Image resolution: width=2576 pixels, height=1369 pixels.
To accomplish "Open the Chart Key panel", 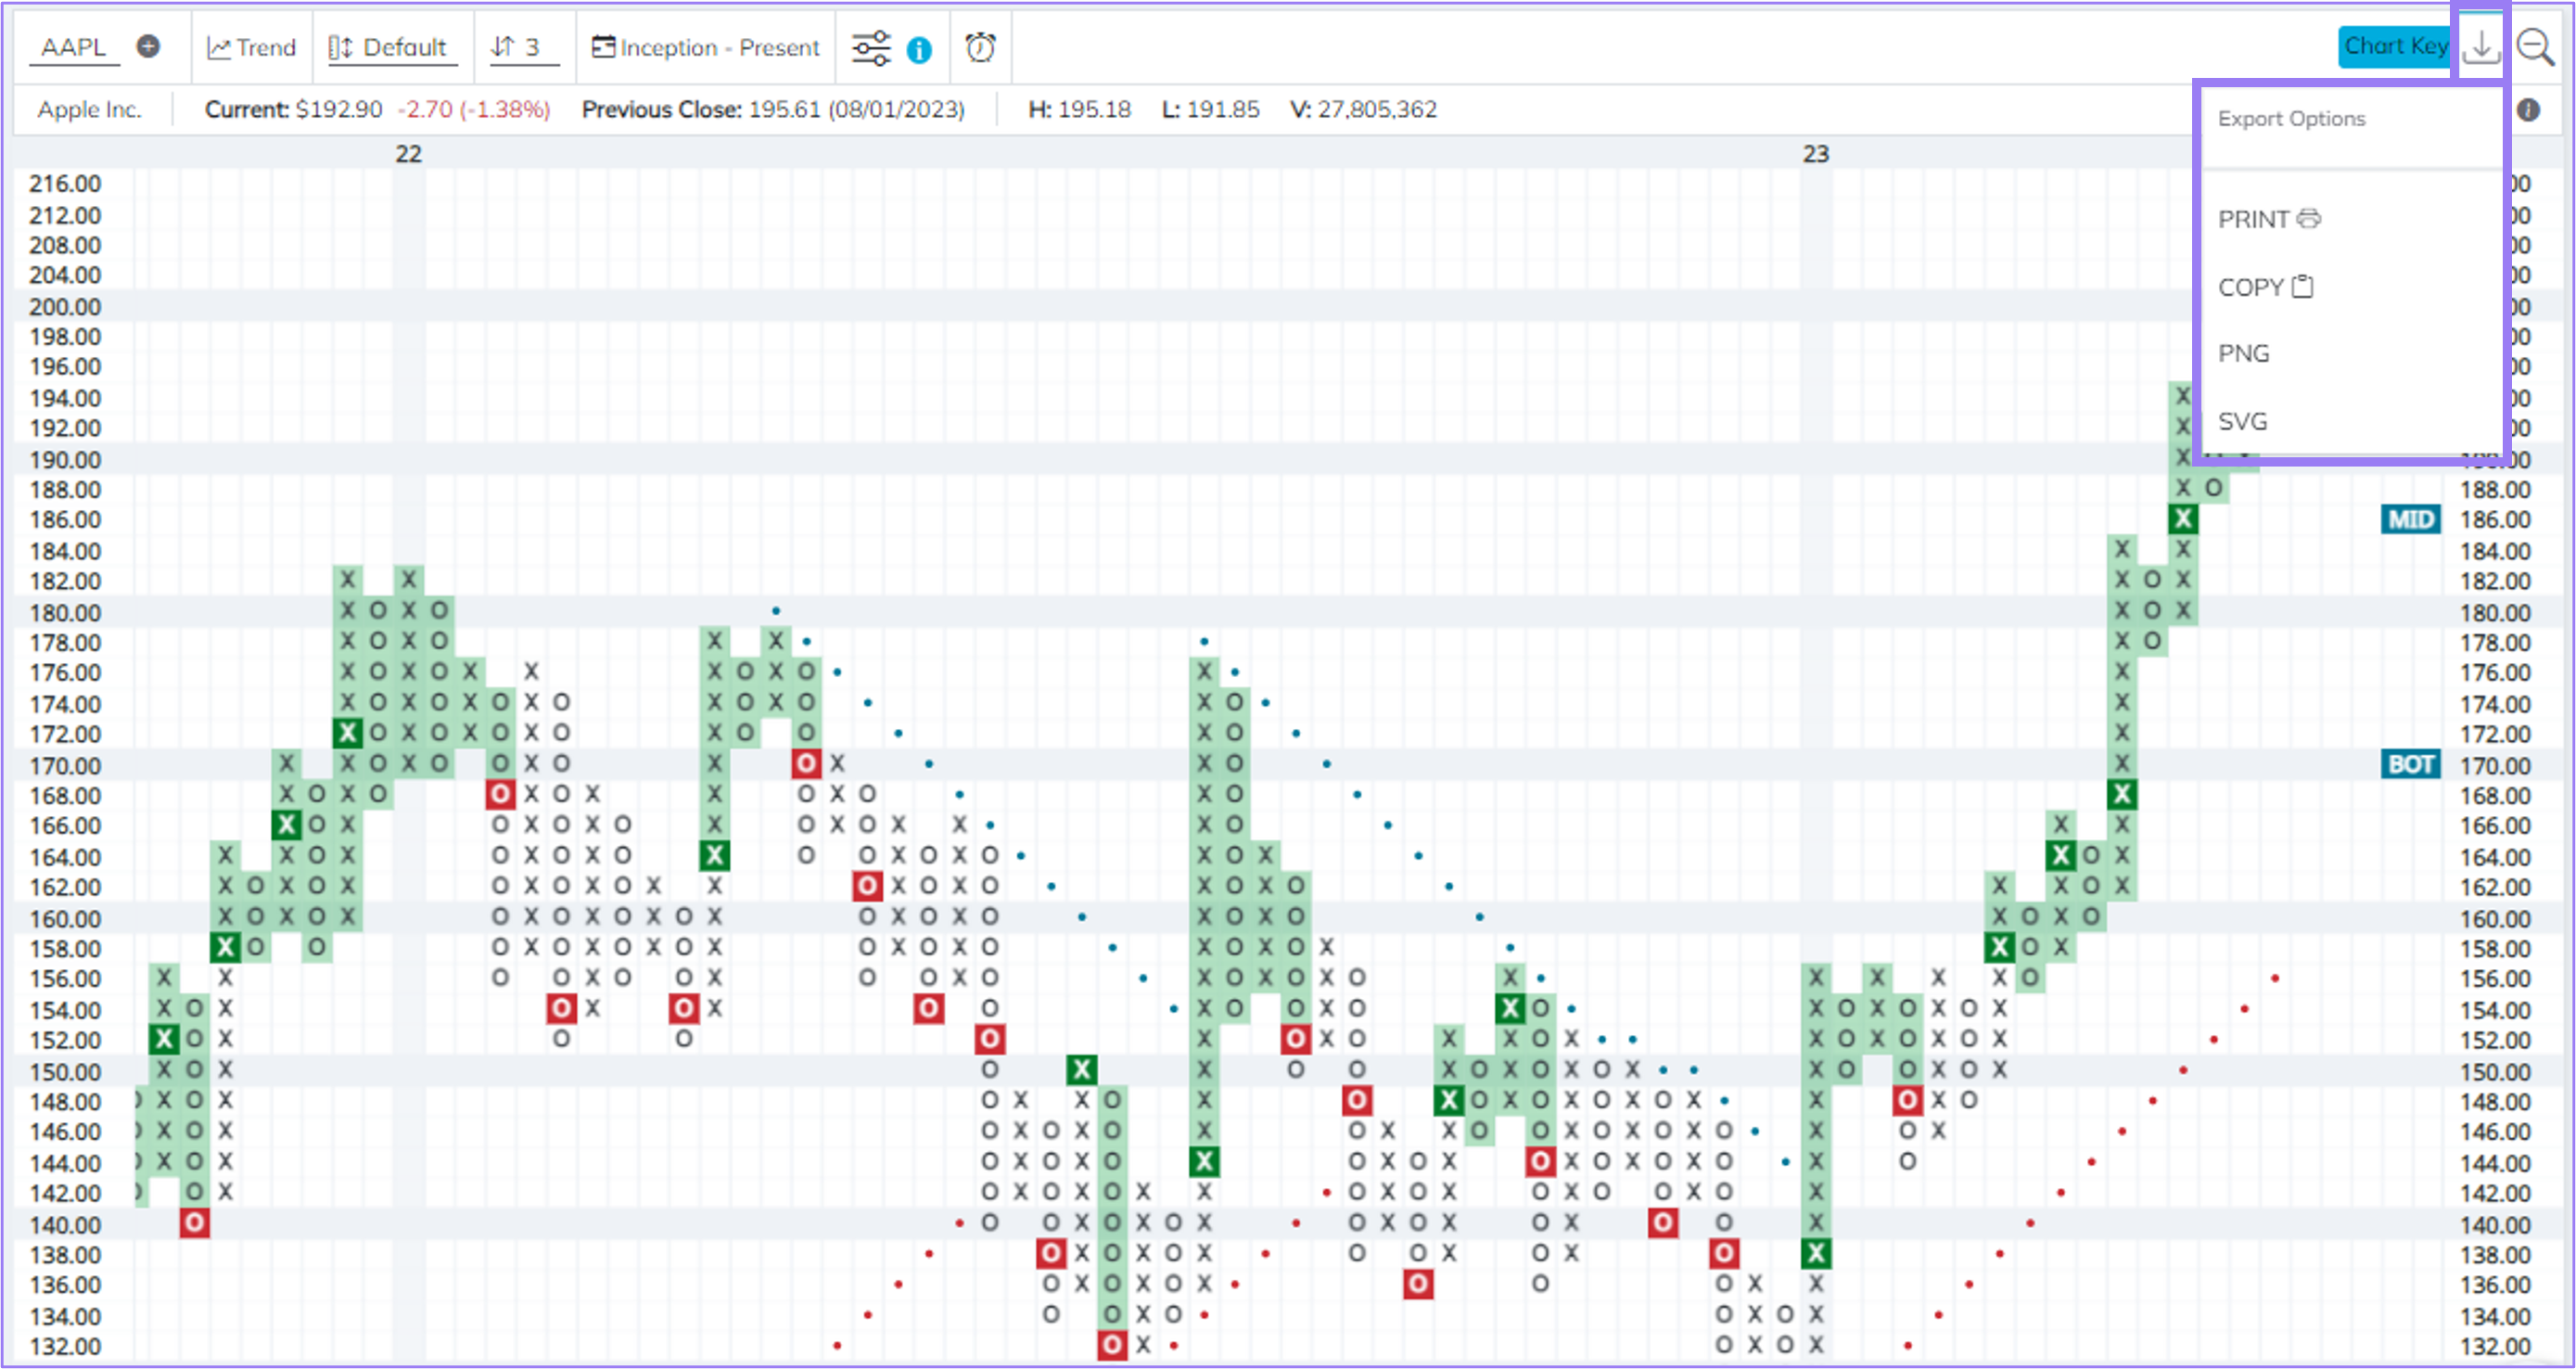I will click(x=2393, y=45).
